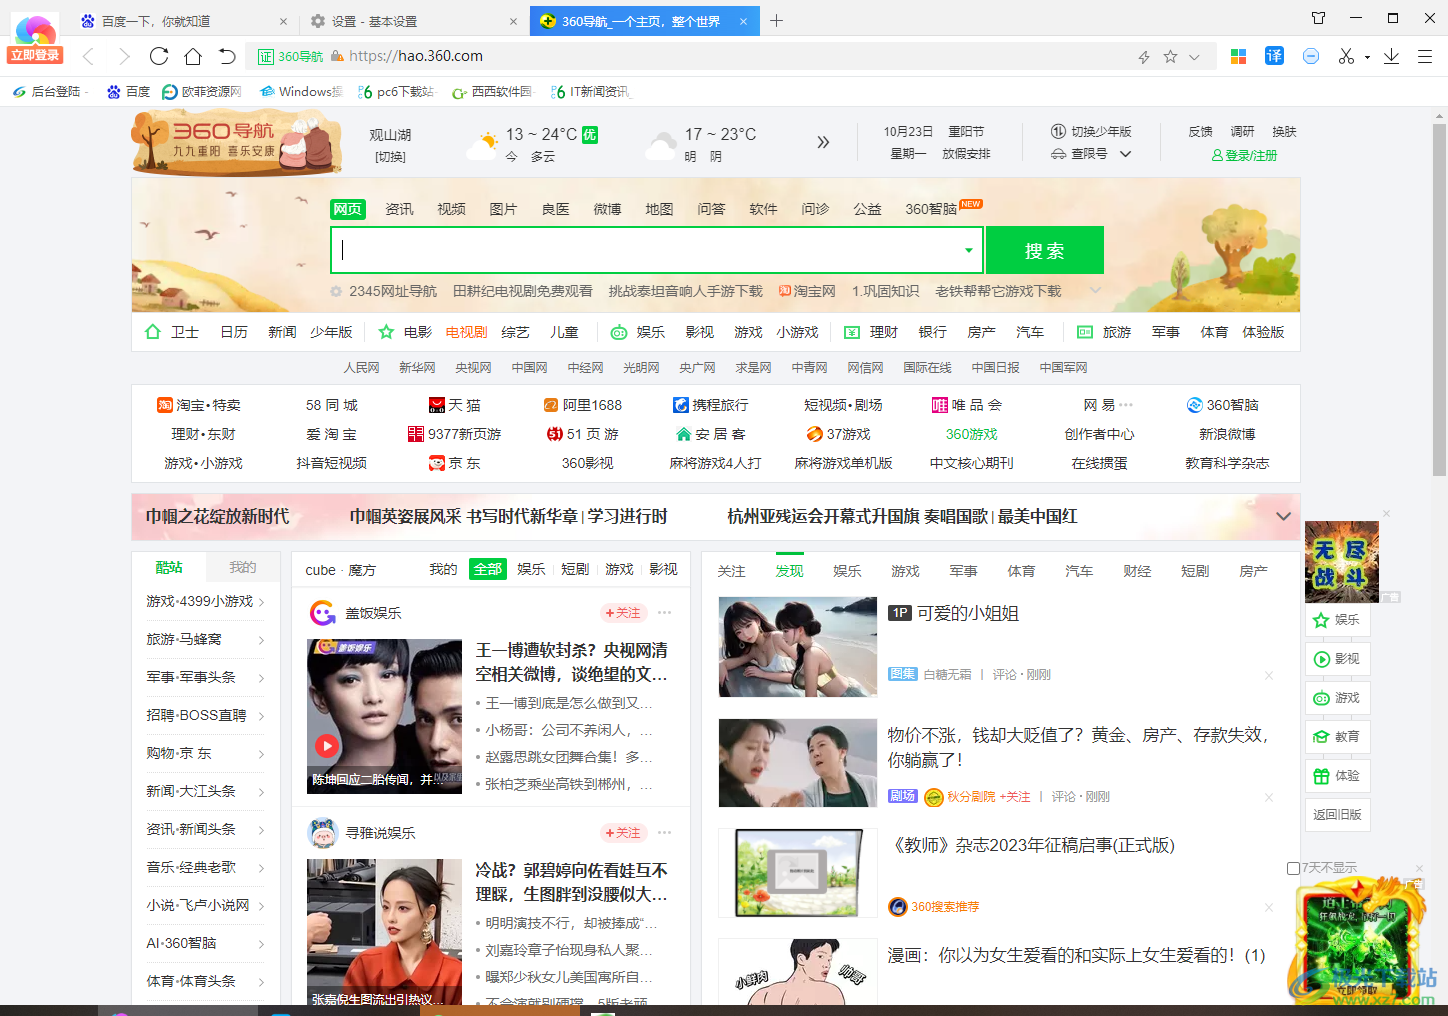This screenshot has height=1016, width=1448.
Task: Expand the 查限号 dropdown
Action: point(1125,154)
